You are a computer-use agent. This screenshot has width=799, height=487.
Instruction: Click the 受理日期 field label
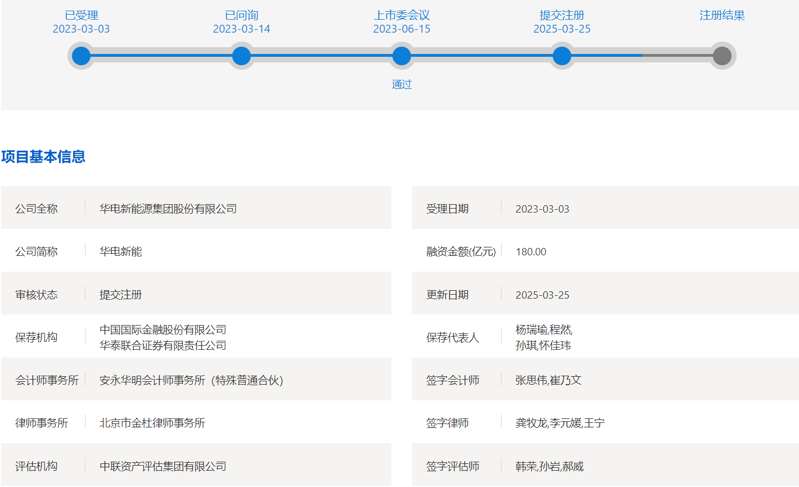447,209
